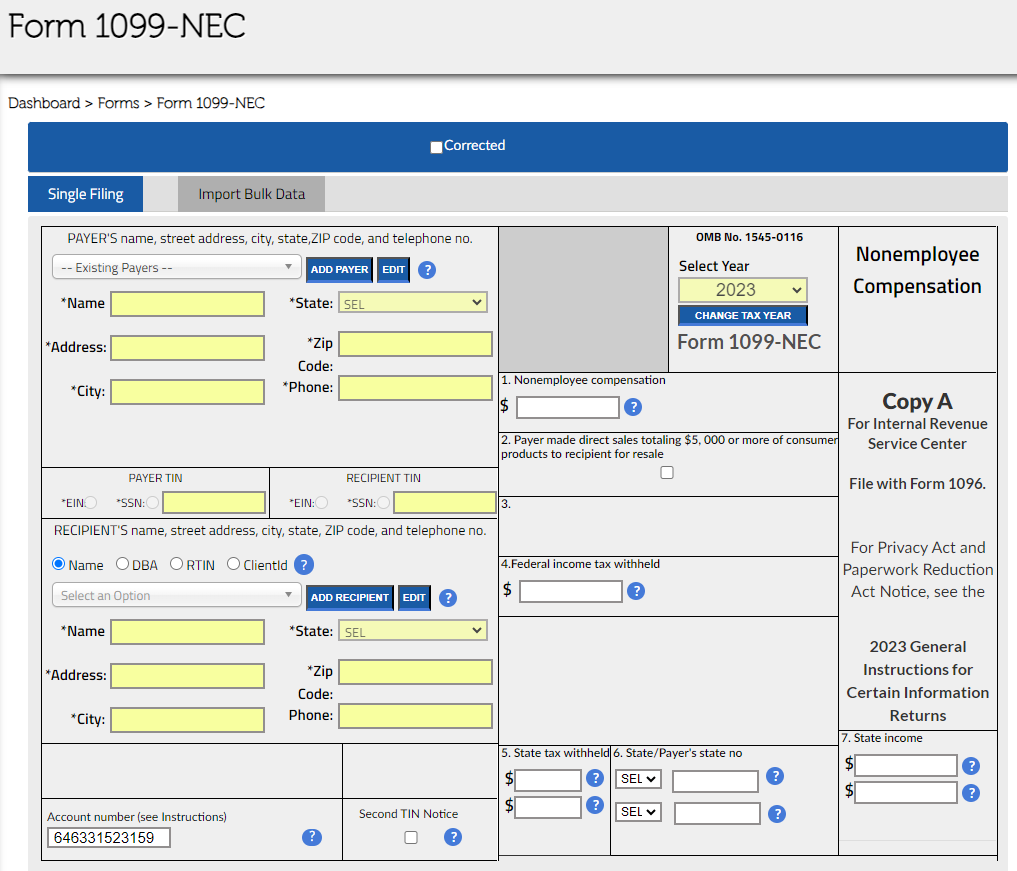Click the CHANGE TAX YEAR button

pyautogui.click(x=742, y=315)
